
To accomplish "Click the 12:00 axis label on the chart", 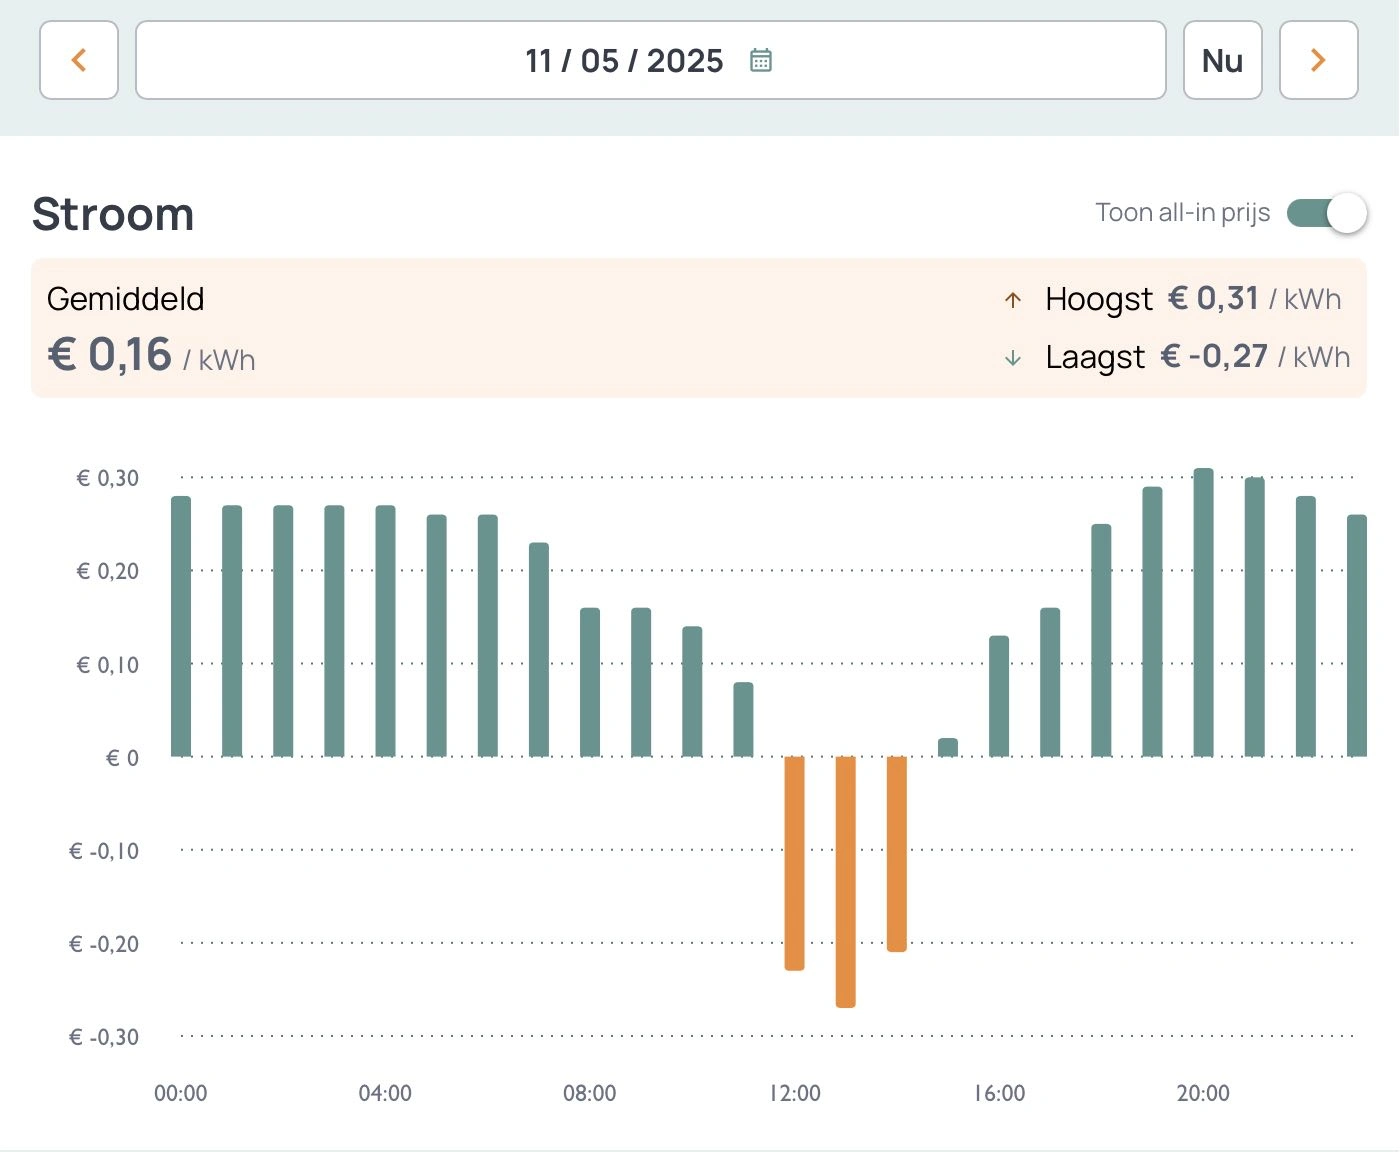I will click(x=795, y=1093).
